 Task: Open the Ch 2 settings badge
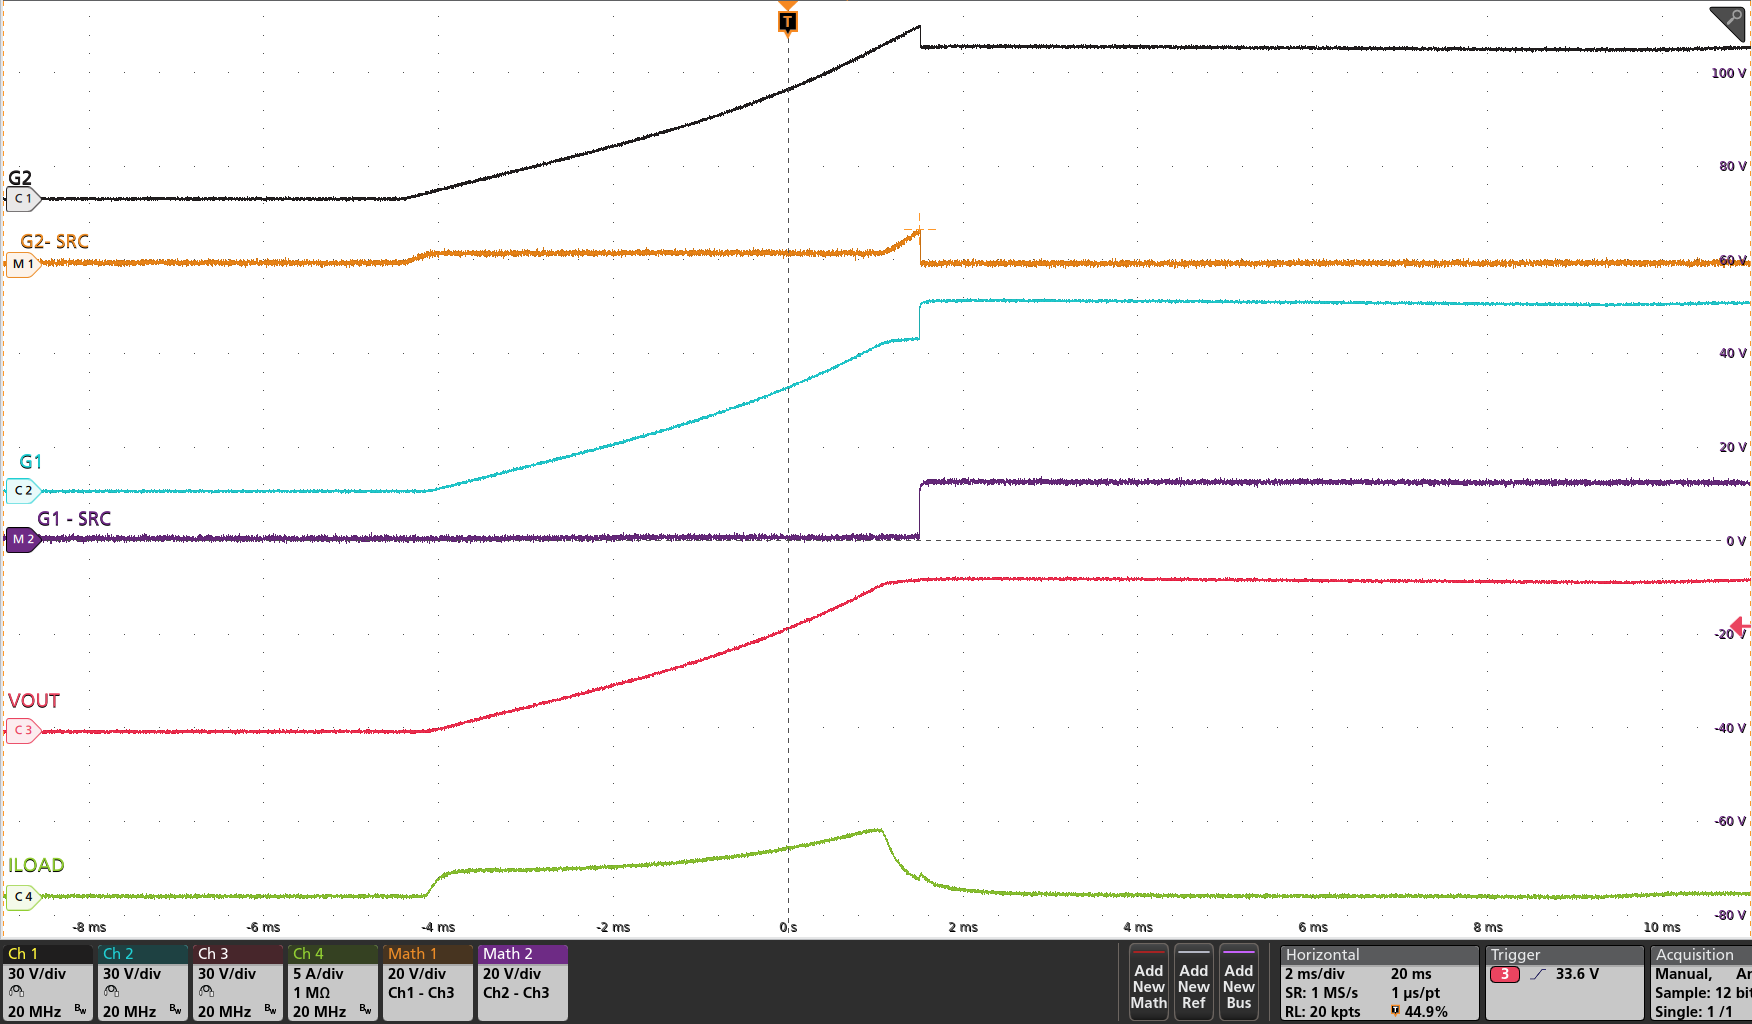tap(143, 982)
